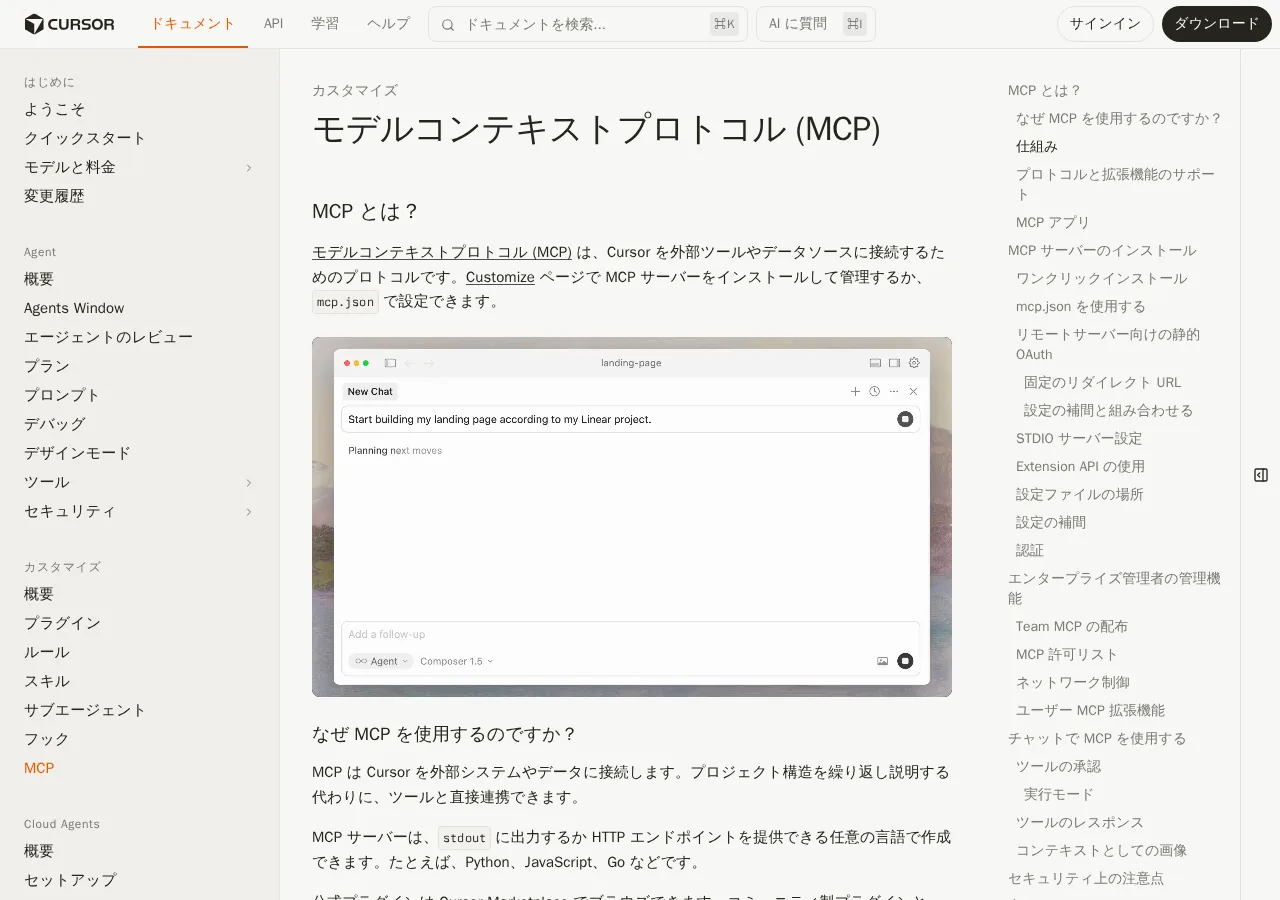Viewport: 1280px width, 900px height.
Task: Open デザインモード in the sidebar
Action: 77,454
